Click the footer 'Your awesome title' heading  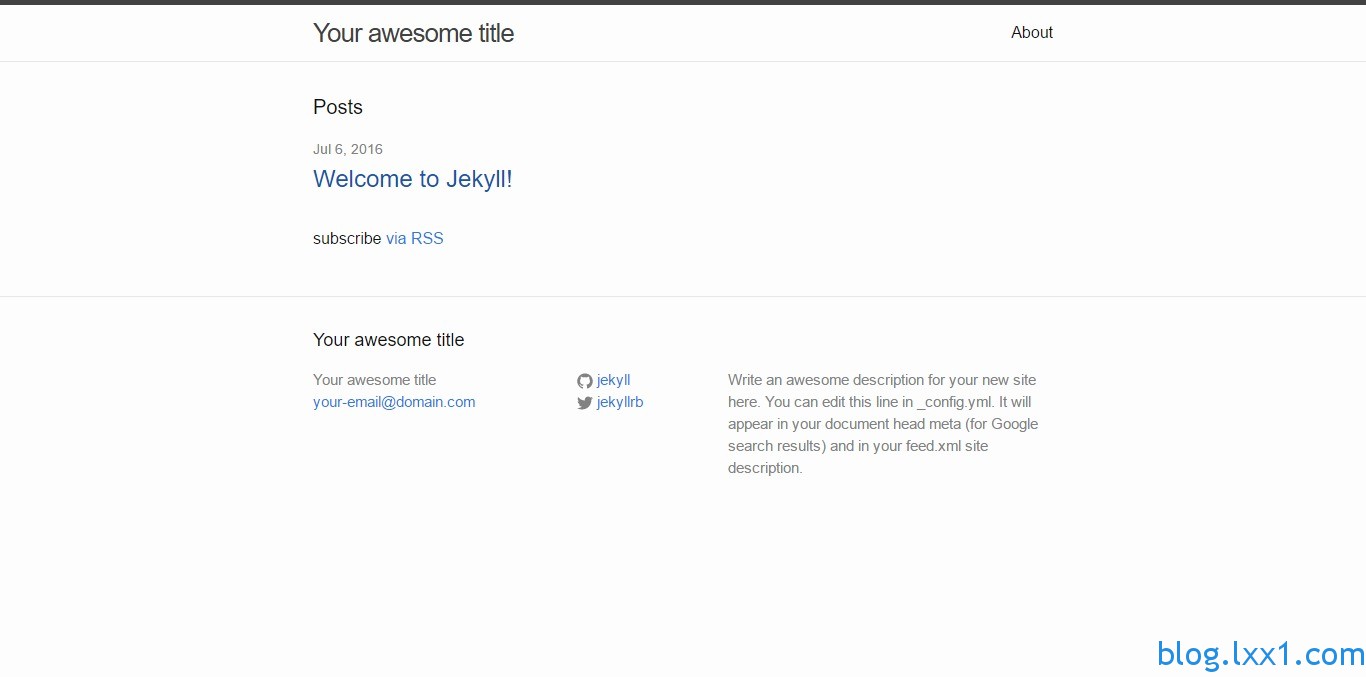click(389, 340)
